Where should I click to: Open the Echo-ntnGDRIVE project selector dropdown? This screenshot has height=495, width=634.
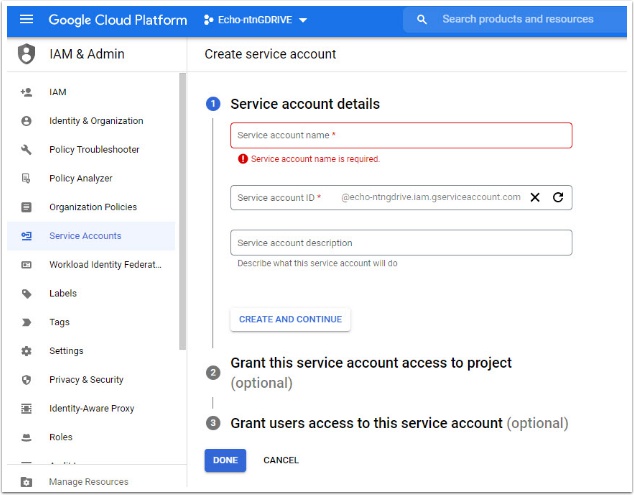tap(256, 20)
